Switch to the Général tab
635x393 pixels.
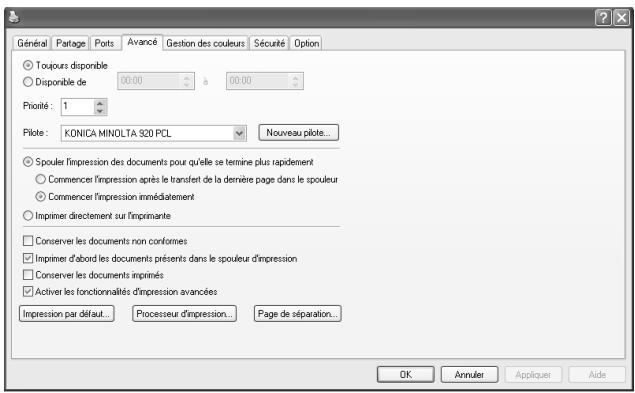pyautogui.click(x=32, y=43)
